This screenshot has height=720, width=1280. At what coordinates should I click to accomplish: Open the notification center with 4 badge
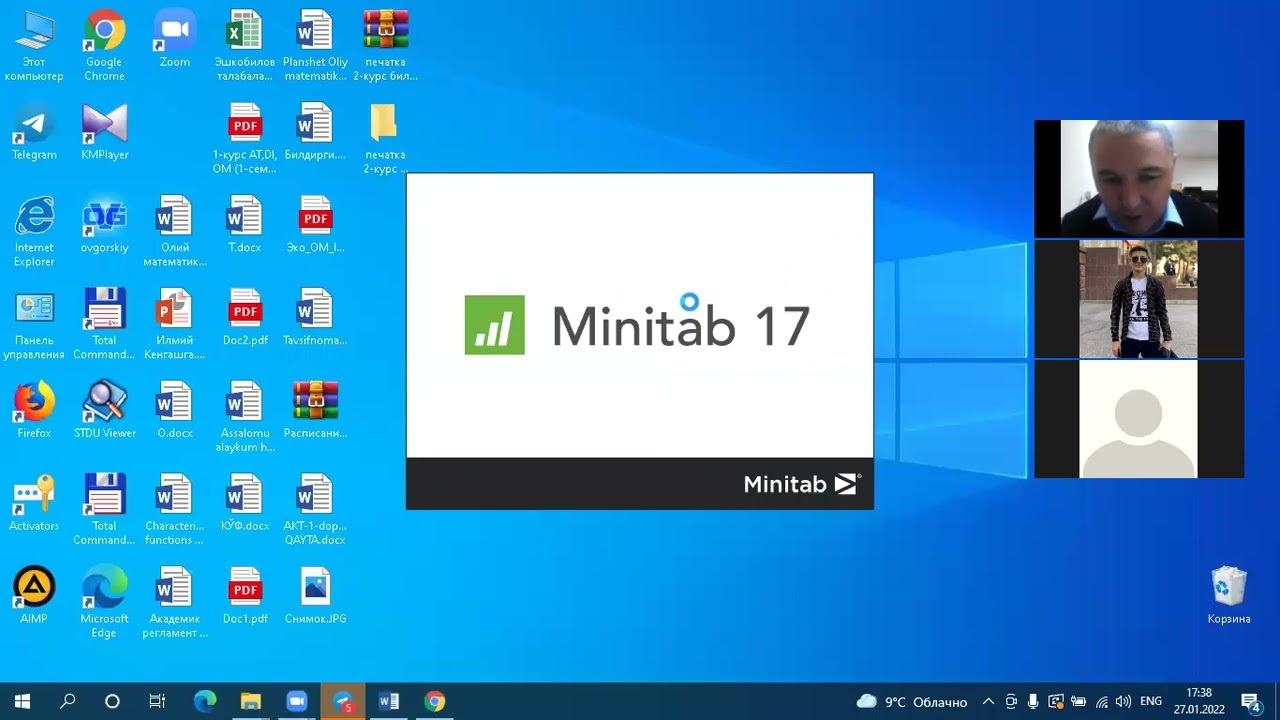[x=1251, y=701]
